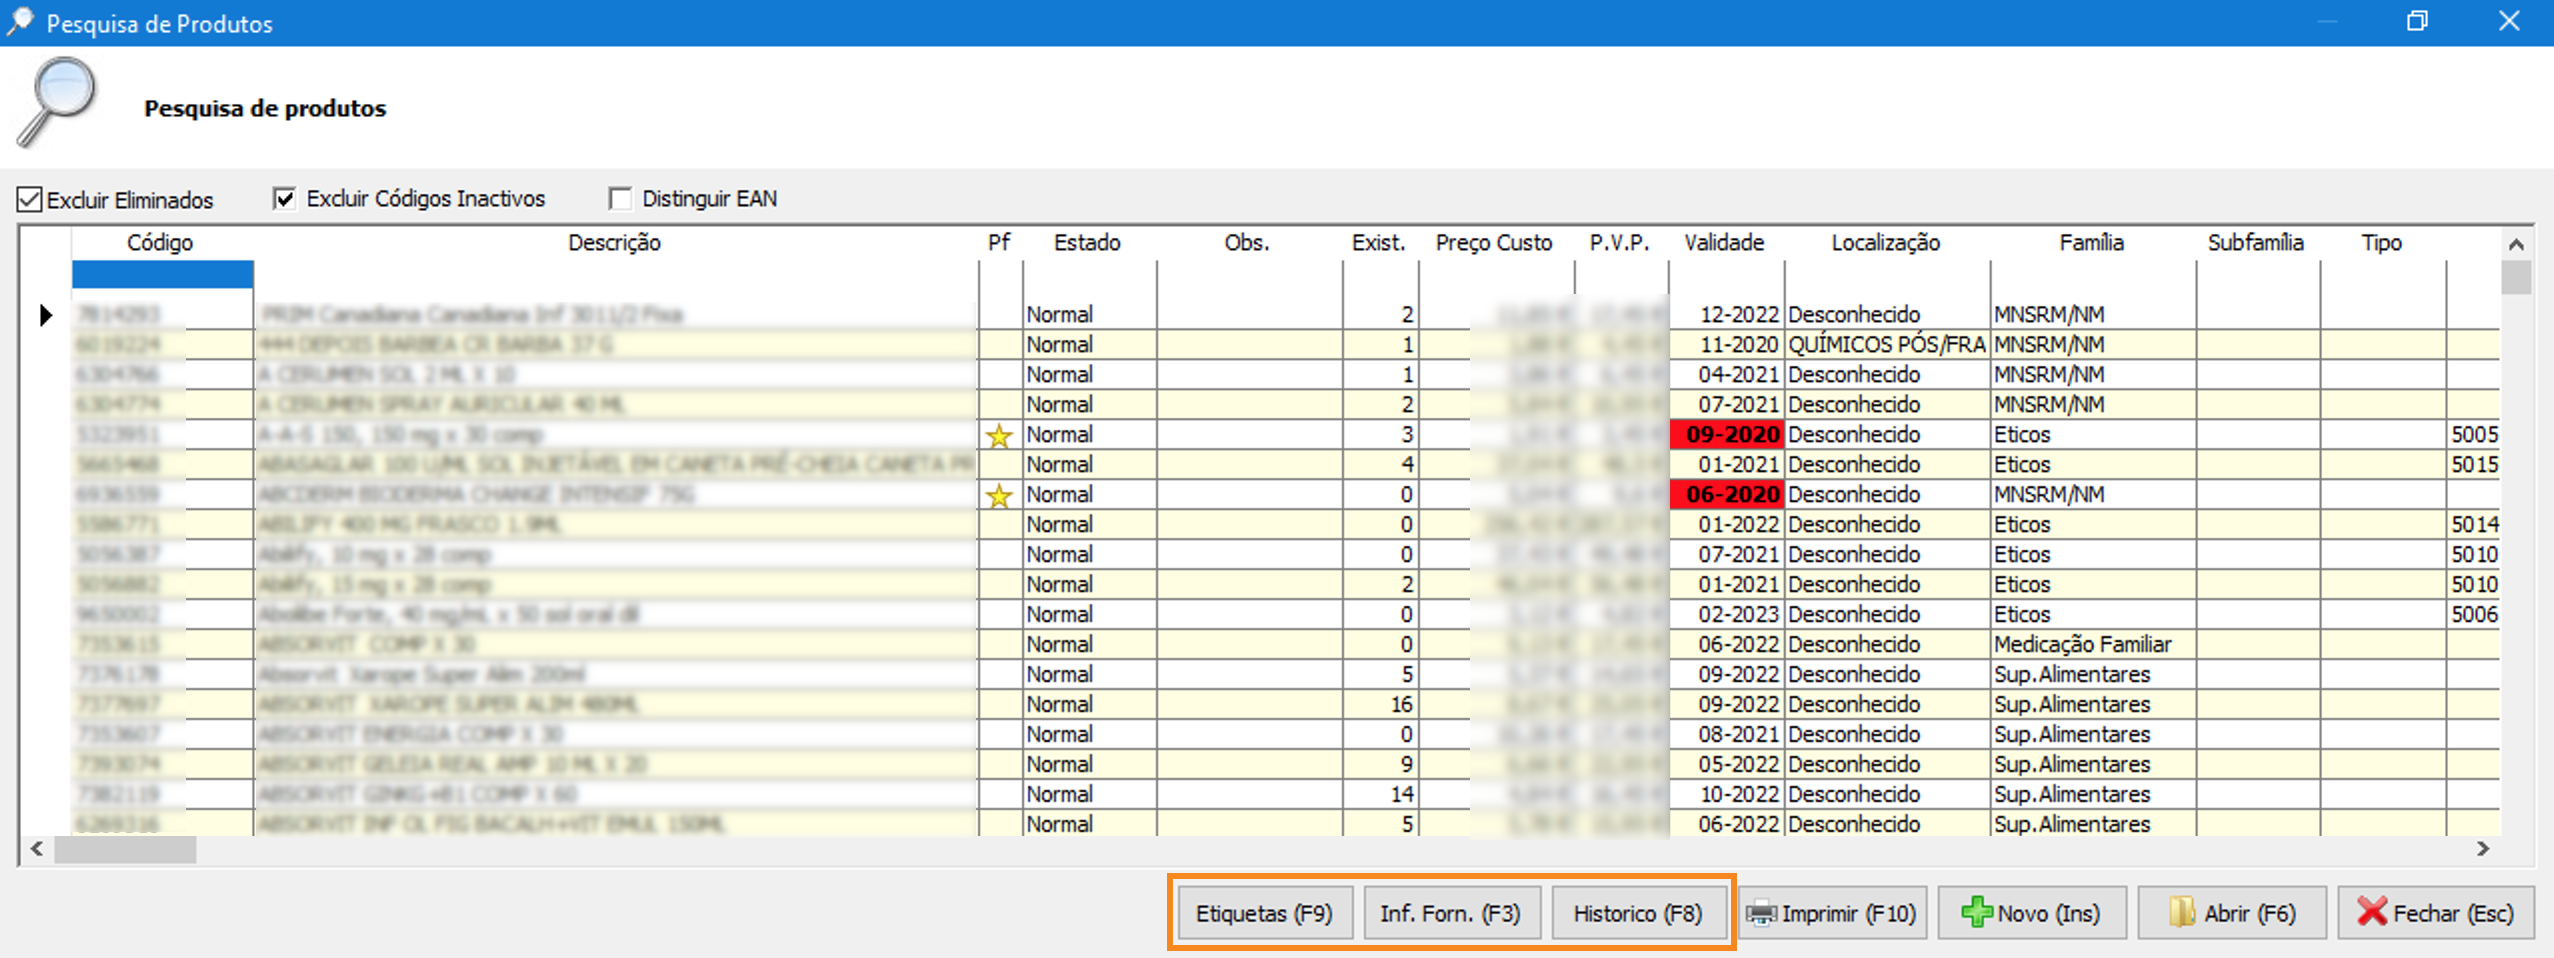
Task: Enable the Distinguir EAN checkbox
Action: coord(620,199)
